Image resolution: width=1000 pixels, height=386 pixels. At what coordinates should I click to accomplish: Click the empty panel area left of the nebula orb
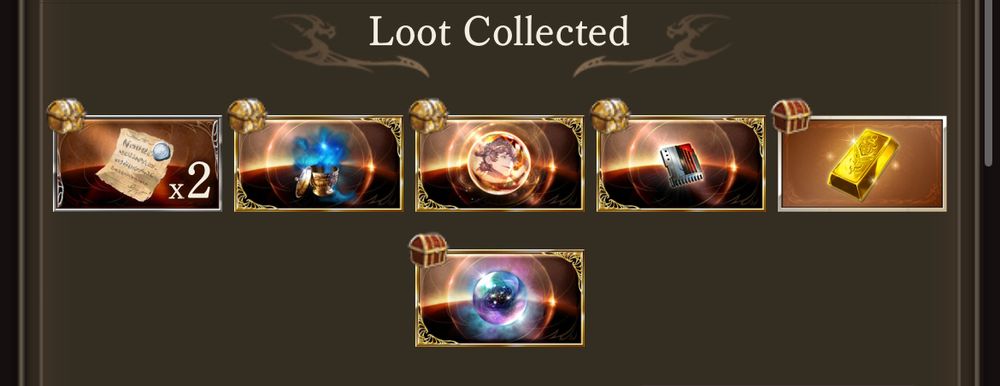coord(223,298)
